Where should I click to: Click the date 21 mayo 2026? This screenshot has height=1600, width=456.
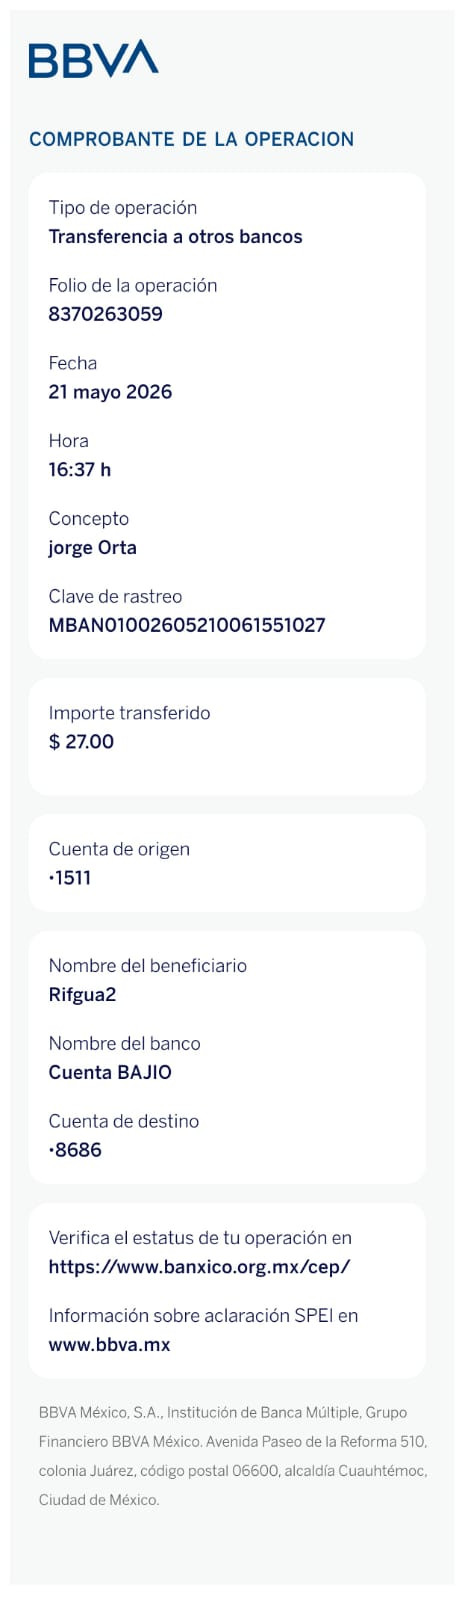[x=110, y=392]
